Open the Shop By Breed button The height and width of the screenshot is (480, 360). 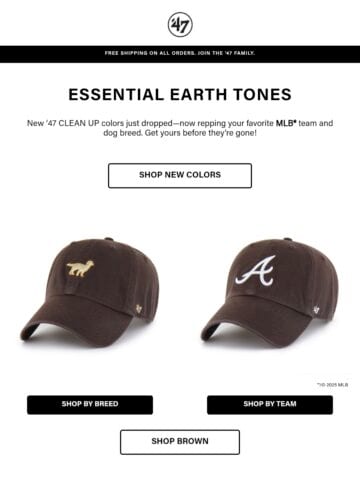point(90,405)
